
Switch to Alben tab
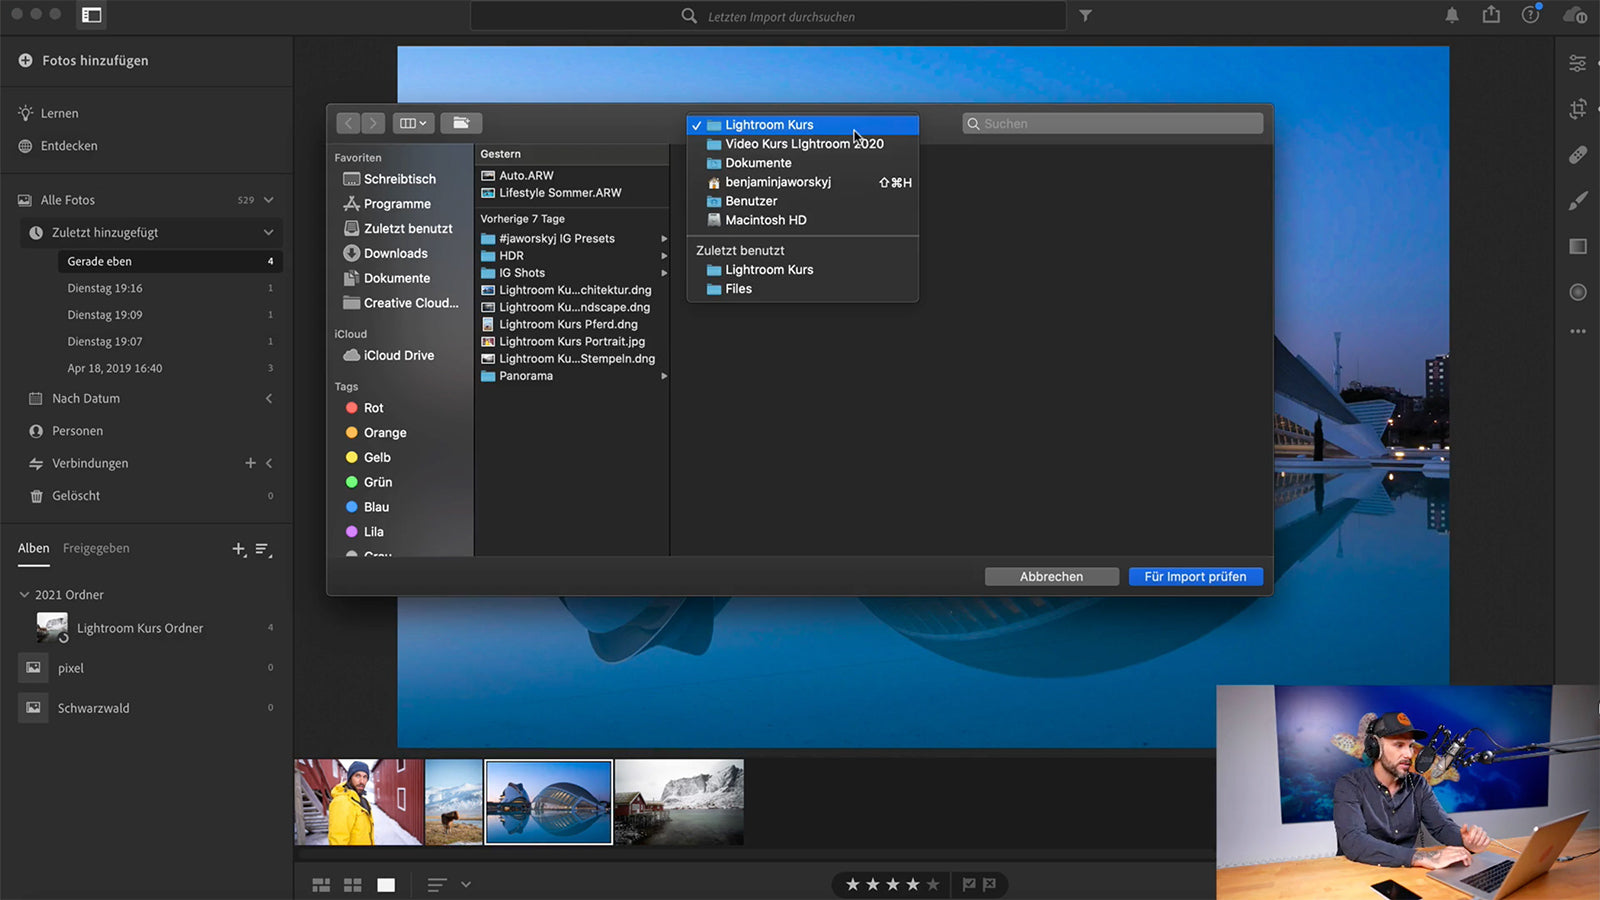click(x=33, y=548)
